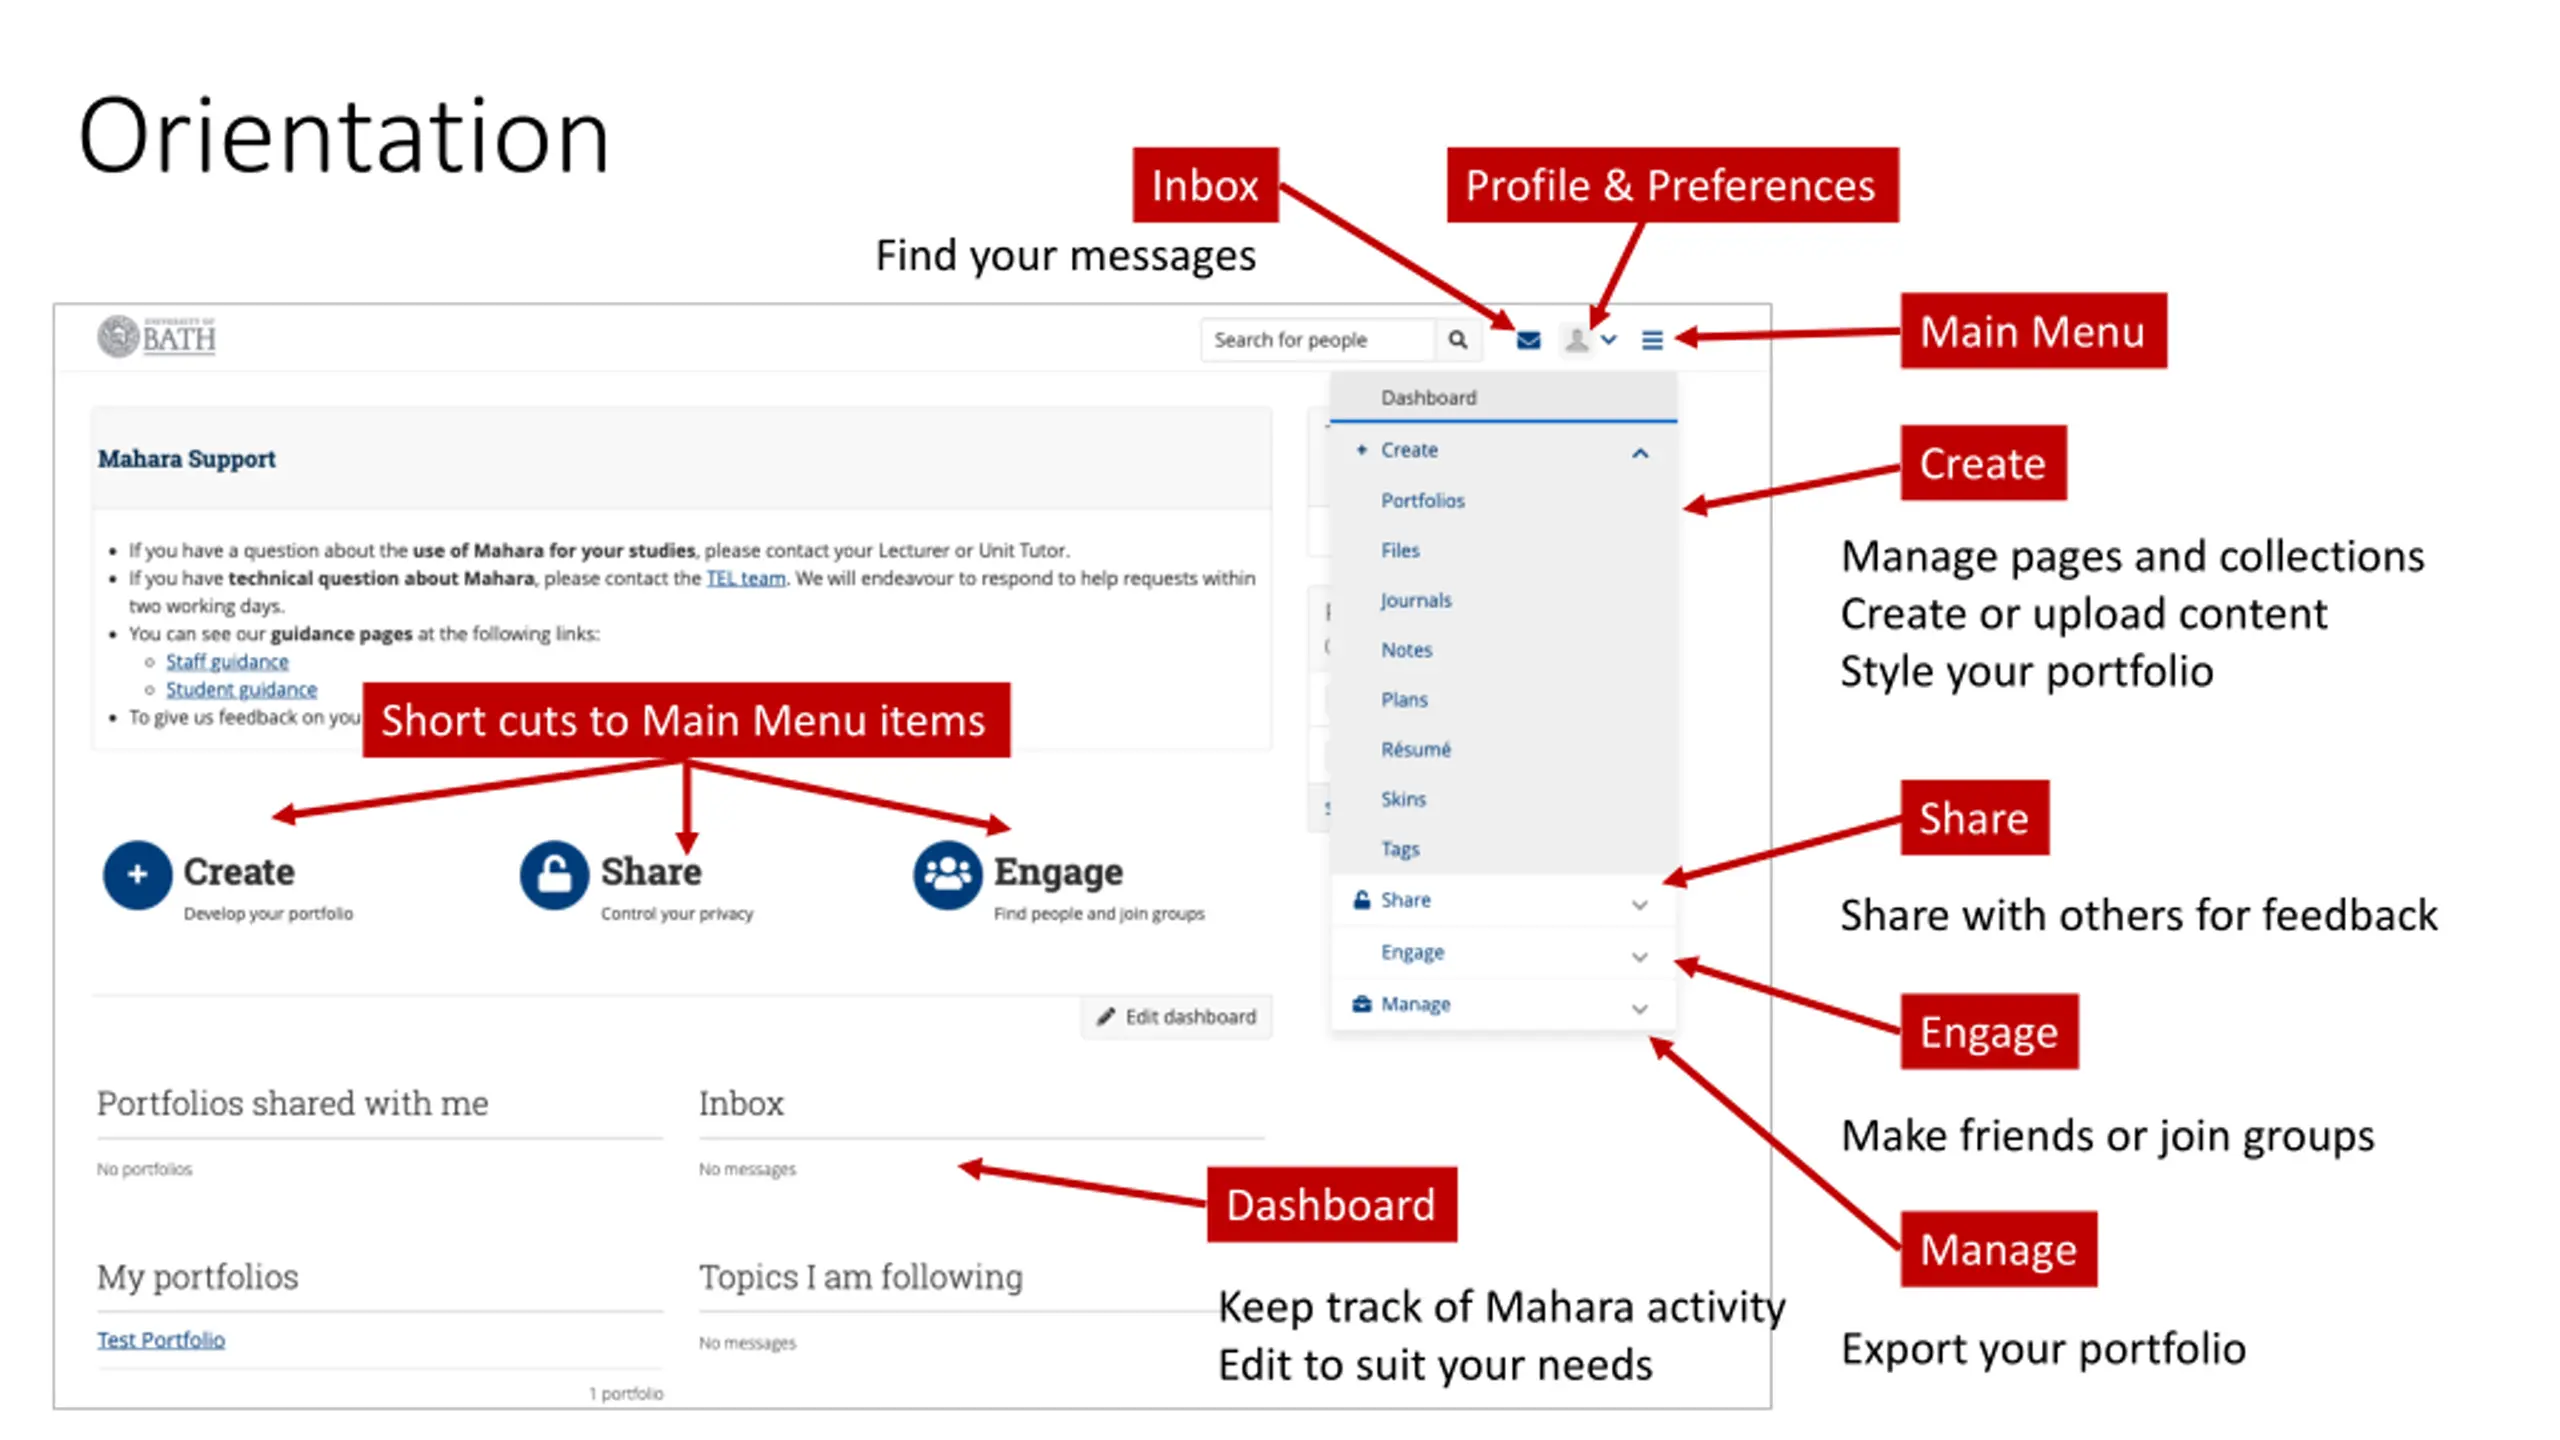The image size is (2560, 1440).
Task: Expand the Engage menu section chevron
Action: (x=1639, y=956)
